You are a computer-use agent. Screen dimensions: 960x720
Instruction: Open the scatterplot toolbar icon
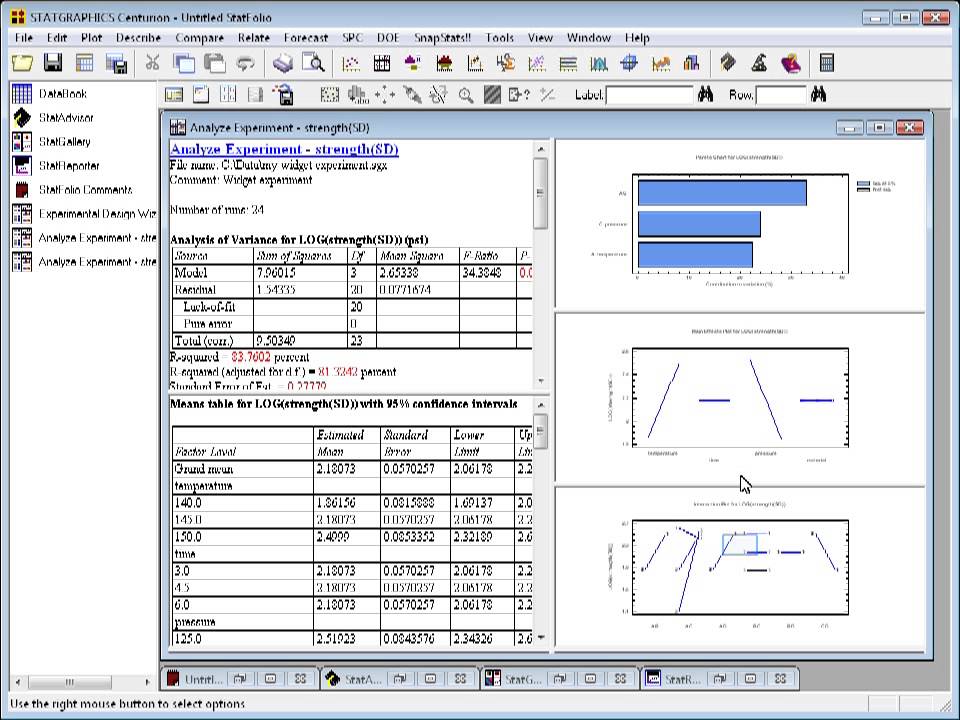350,63
